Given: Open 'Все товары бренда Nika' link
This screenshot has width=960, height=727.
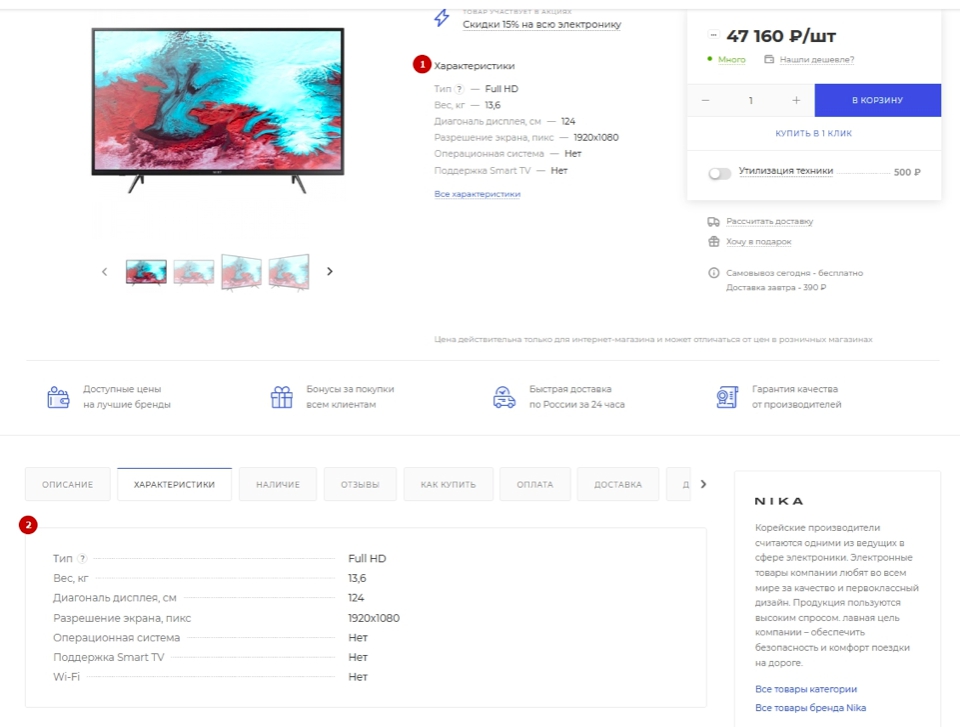Looking at the screenshot, I should tap(810, 708).
